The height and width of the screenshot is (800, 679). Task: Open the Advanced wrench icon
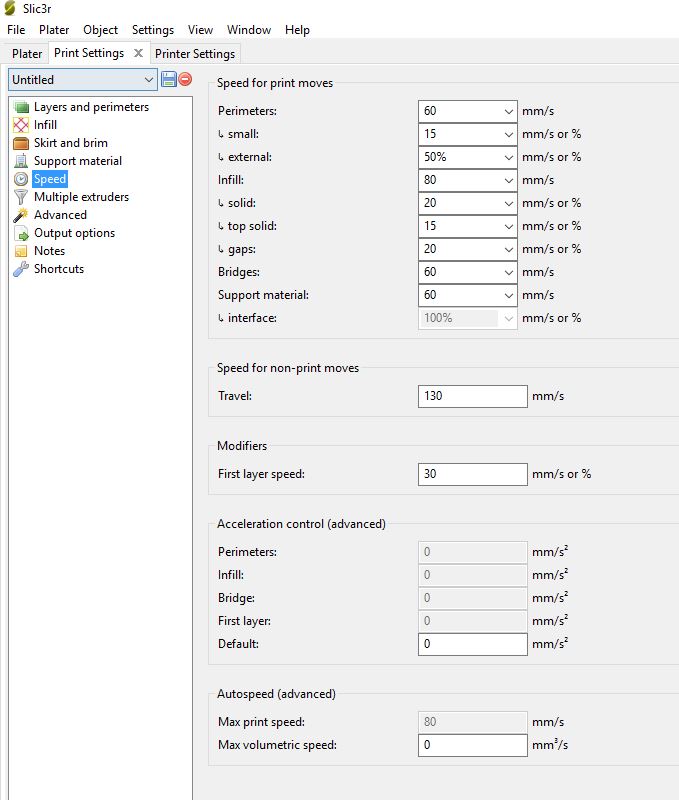21,215
